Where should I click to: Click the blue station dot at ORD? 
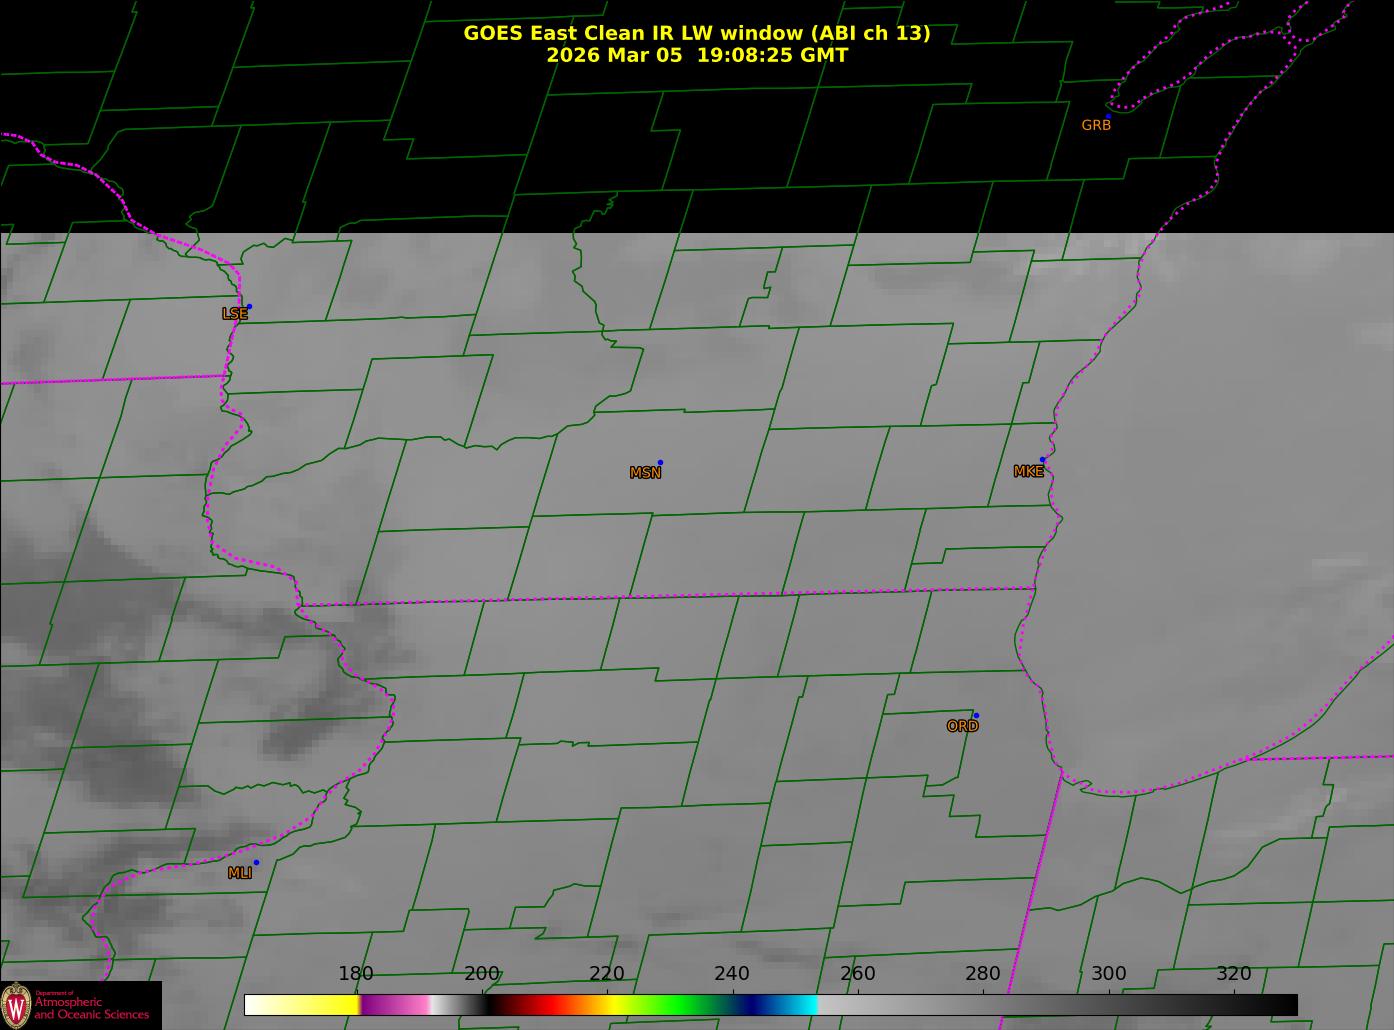click(976, 716)
